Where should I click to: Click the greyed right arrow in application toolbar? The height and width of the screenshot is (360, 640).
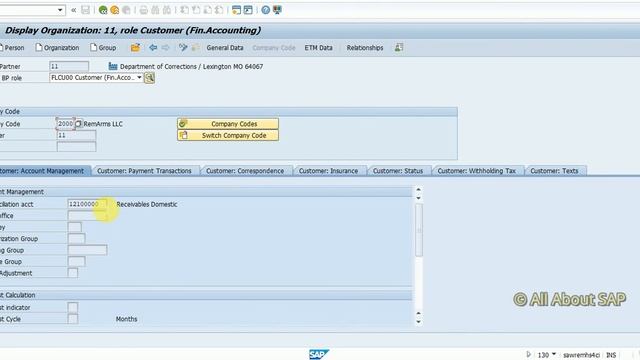tap(165, 48)
